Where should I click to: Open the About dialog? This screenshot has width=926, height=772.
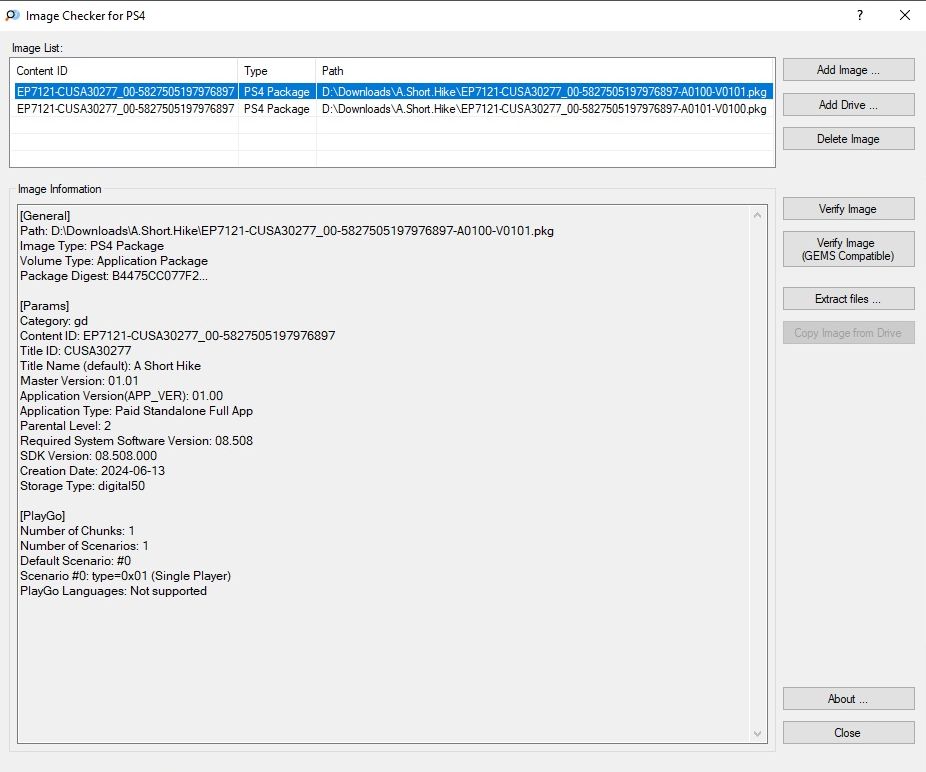pyautogui.click(x=848, y=699)
